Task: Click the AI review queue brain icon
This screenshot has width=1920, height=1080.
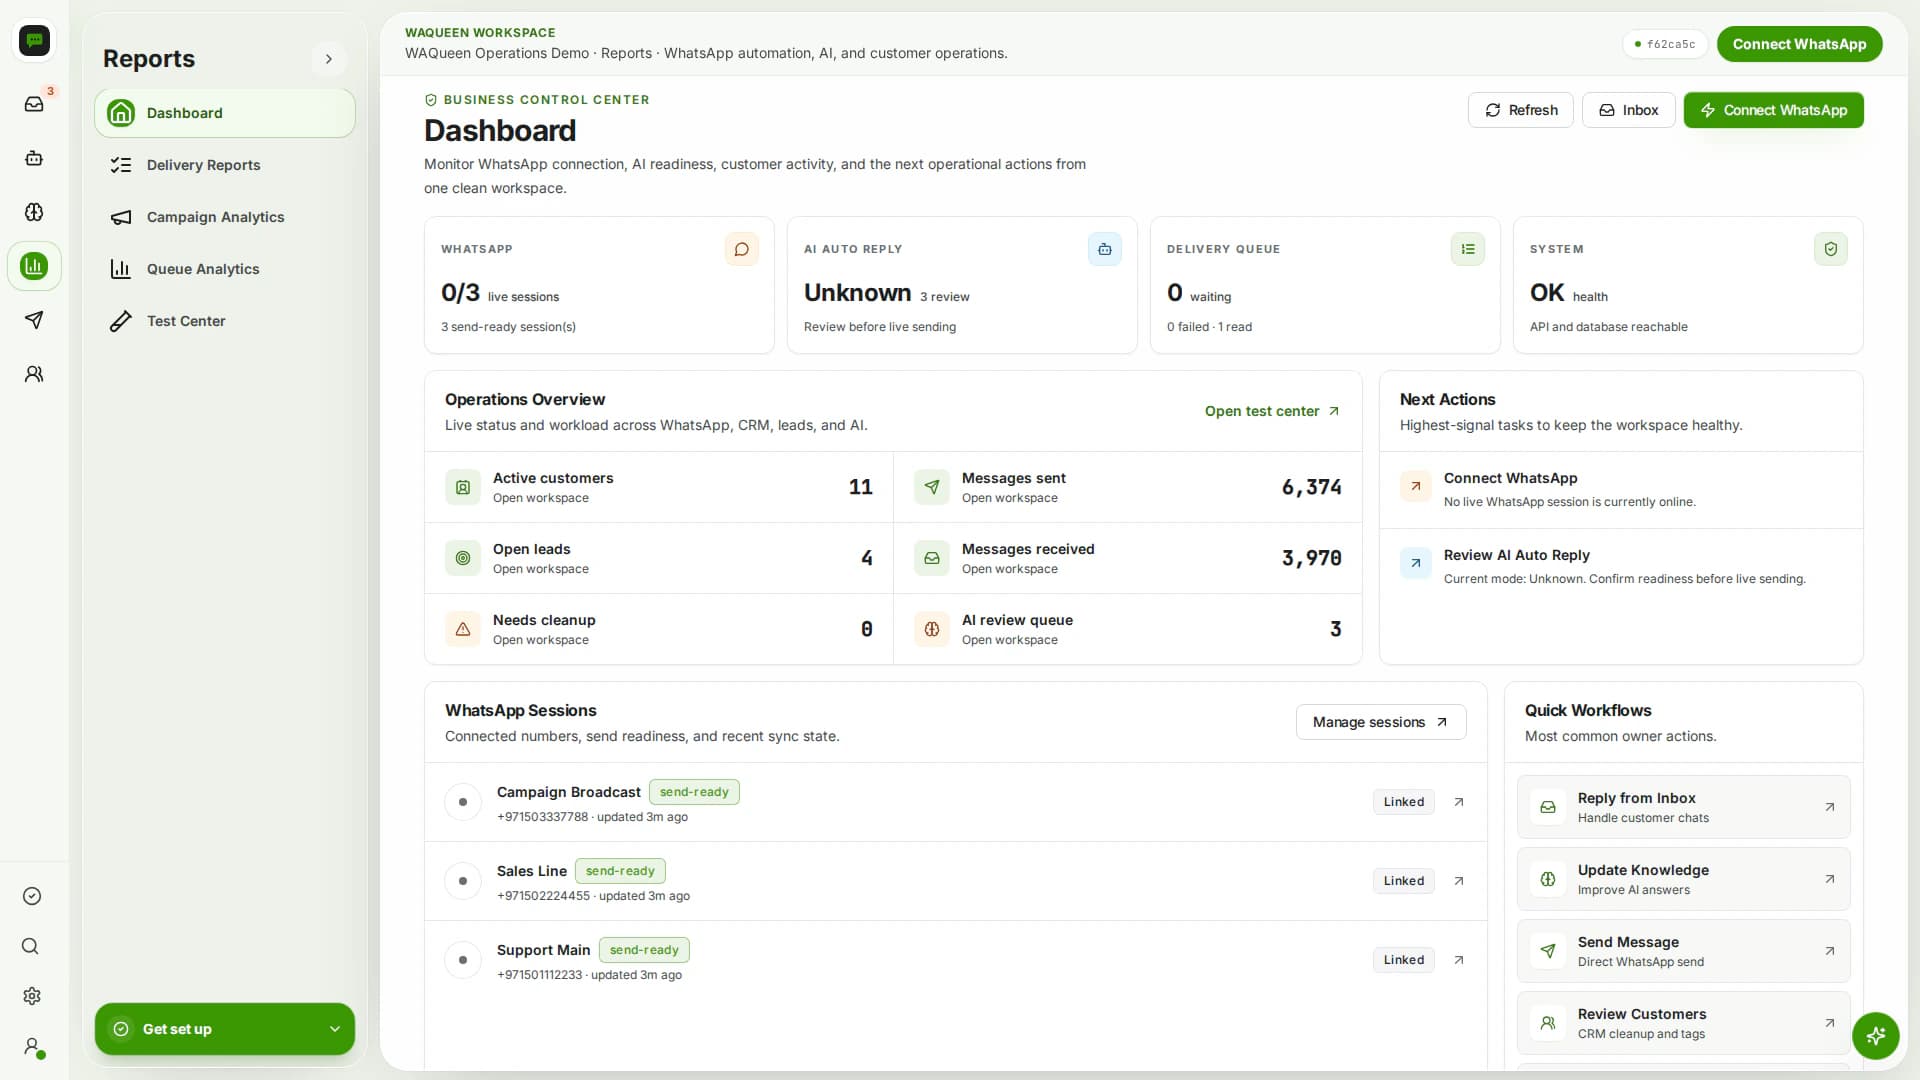Action: pyautogui.click(x=932, y=629)
